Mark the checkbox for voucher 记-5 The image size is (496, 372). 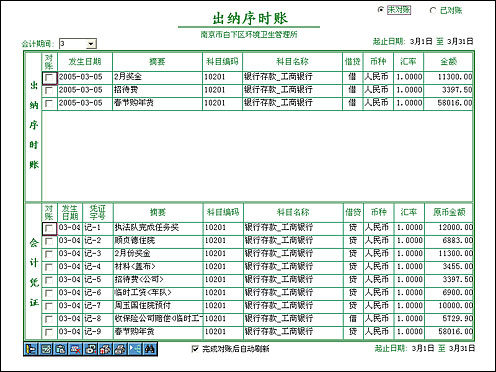(49, 280)
